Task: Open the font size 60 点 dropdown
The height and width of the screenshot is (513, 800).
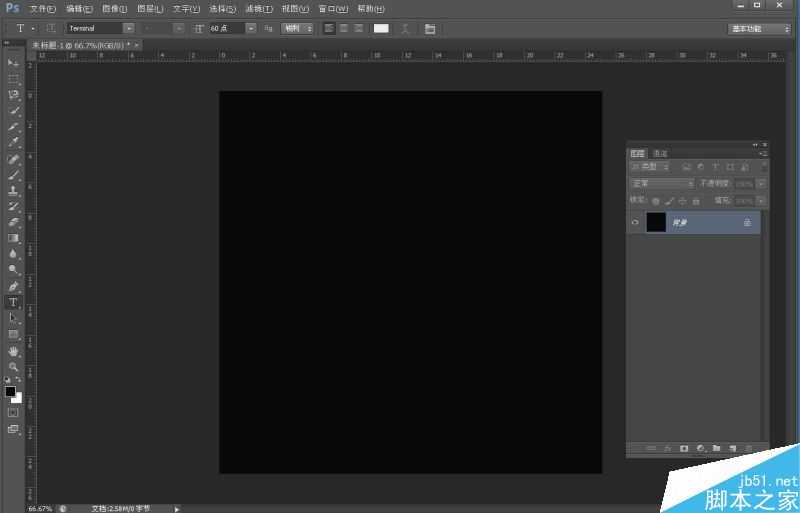Action: click(x=250, y=29)
